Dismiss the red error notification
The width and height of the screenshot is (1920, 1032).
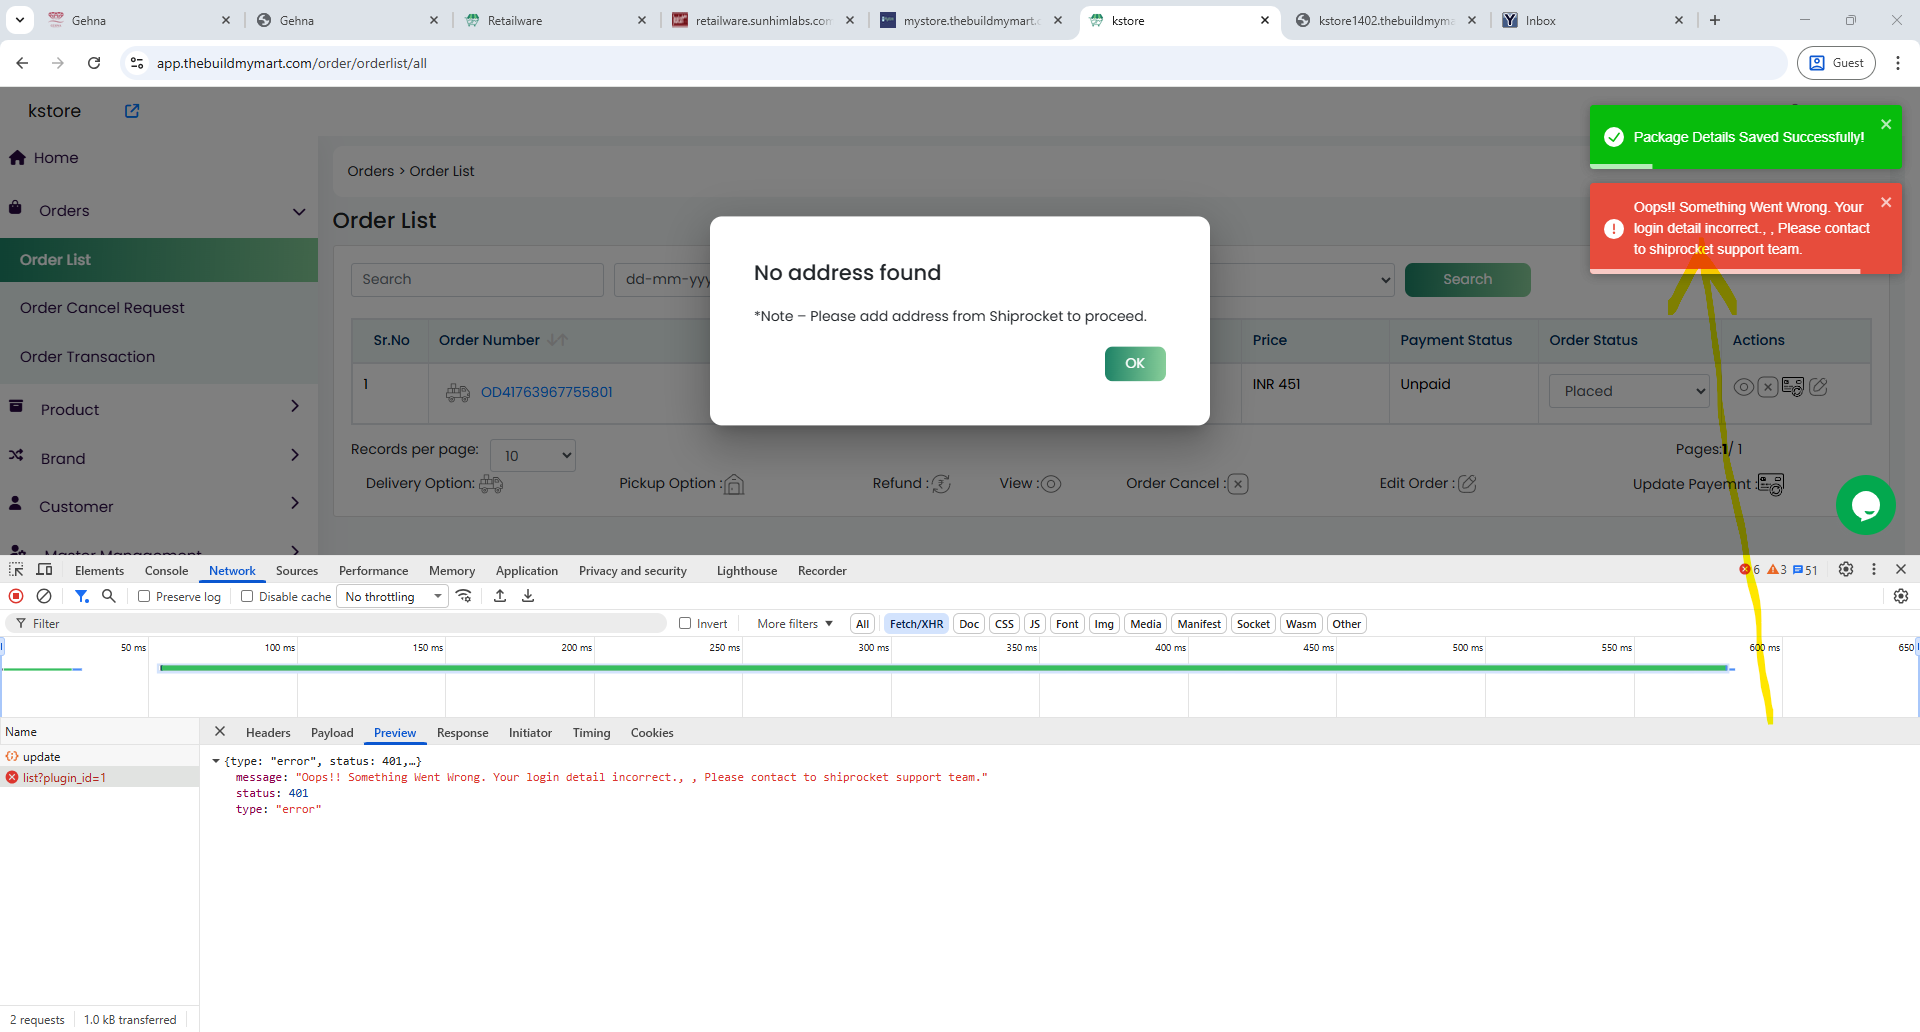1886,202
